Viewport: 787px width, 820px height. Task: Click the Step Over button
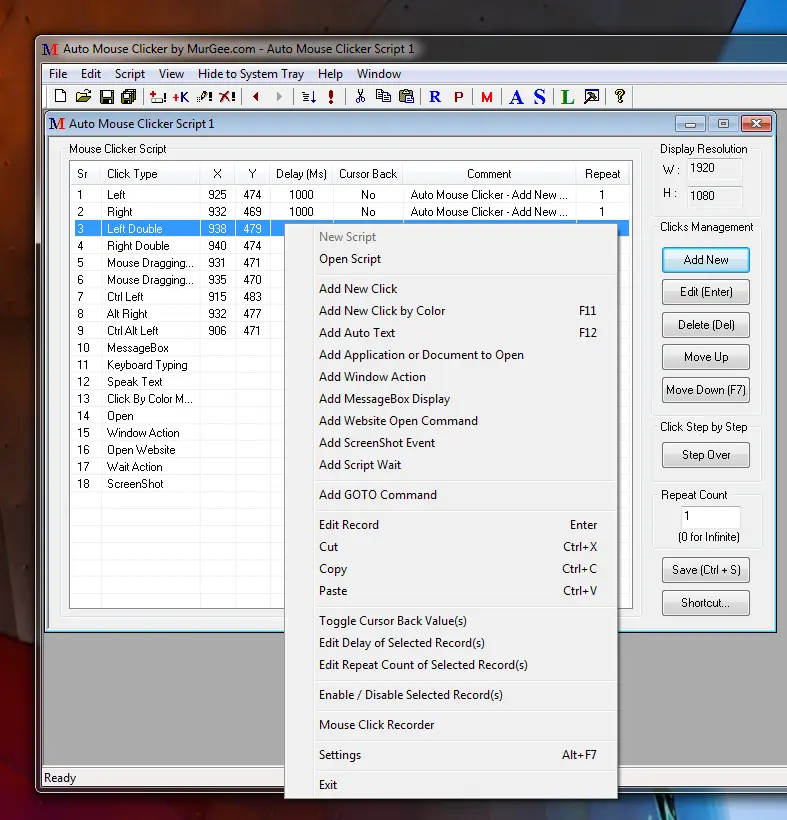[705, 455]
